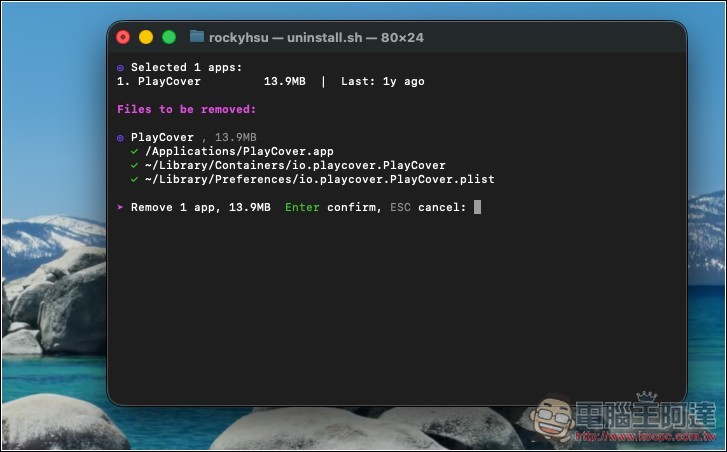Click the 'Selected 1 apps:' line
727x452 pixels.
(x=186, y=68)
